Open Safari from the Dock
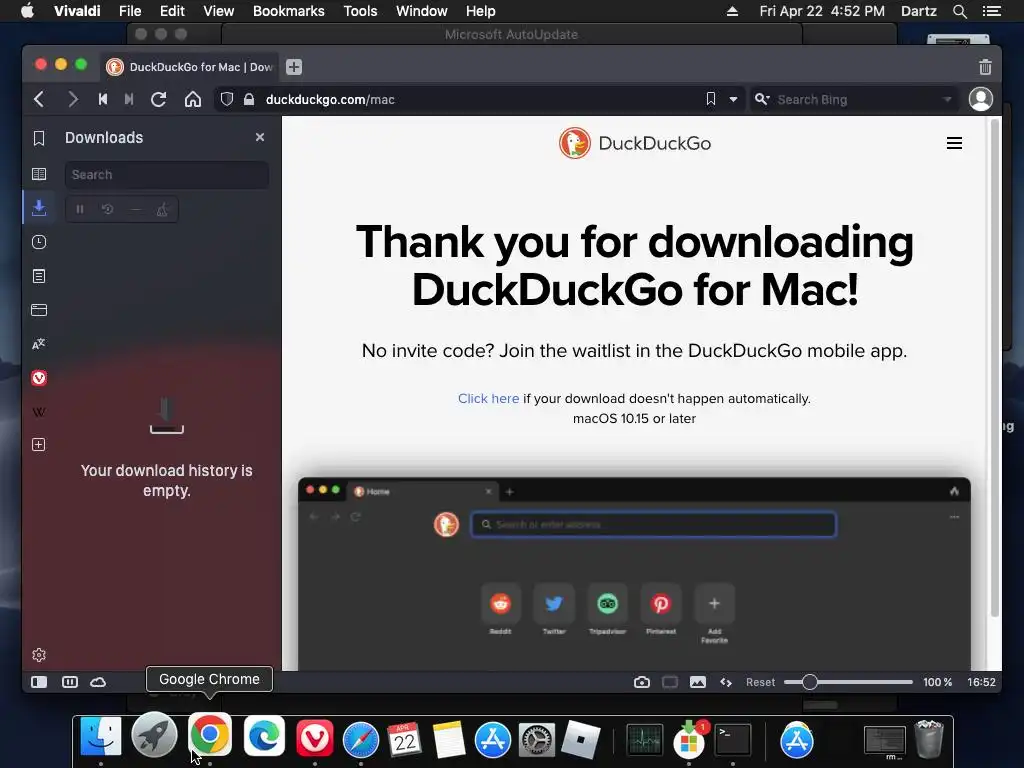Screen dimensions: 1024x768 360,740
